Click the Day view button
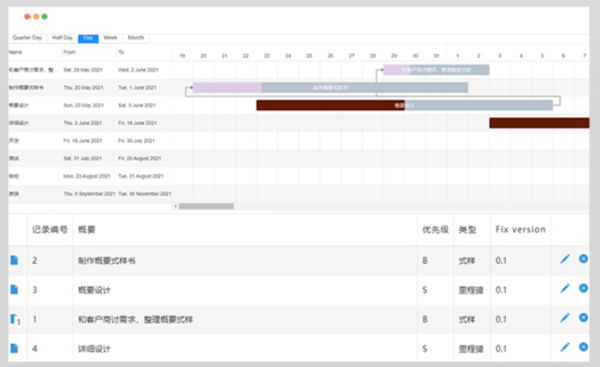600x367 pixels. 88,38
